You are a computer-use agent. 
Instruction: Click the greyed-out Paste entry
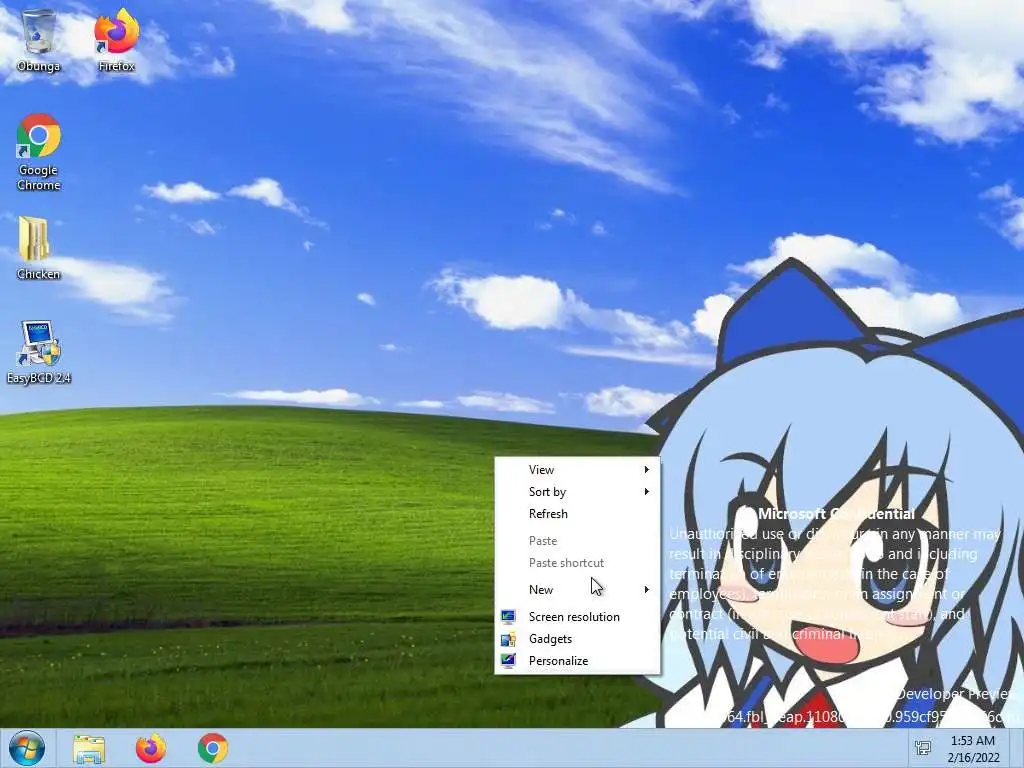coord(577,541)
